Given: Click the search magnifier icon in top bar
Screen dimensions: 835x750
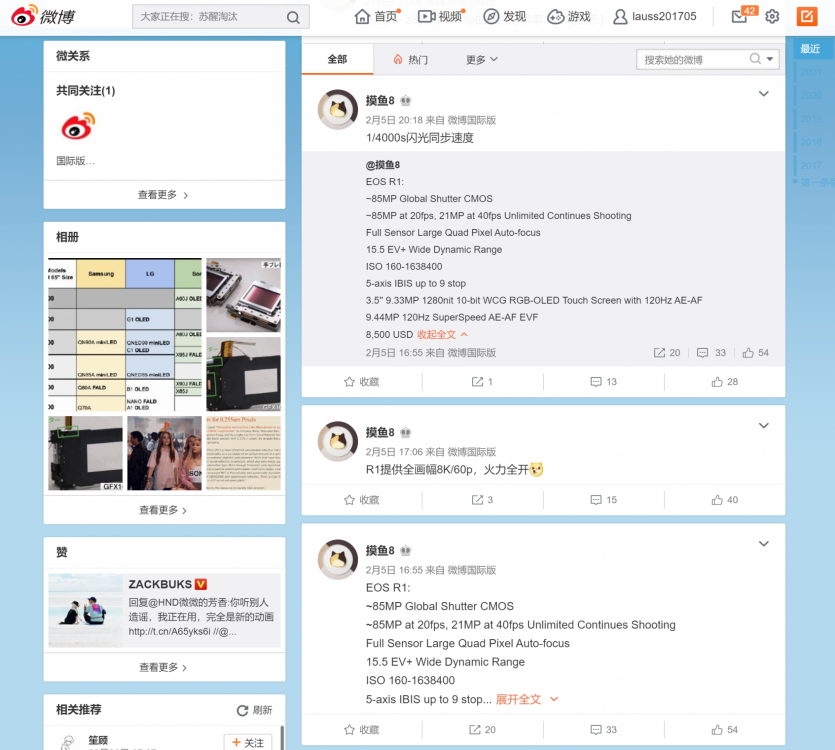Looking at the screenshot, I should coord(292,17).
